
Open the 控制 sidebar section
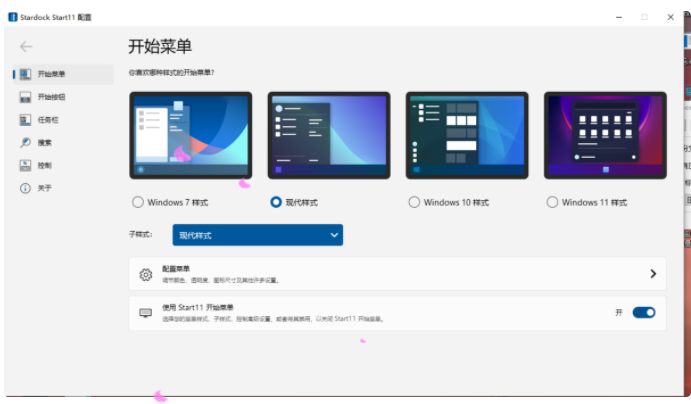(63, 166)
